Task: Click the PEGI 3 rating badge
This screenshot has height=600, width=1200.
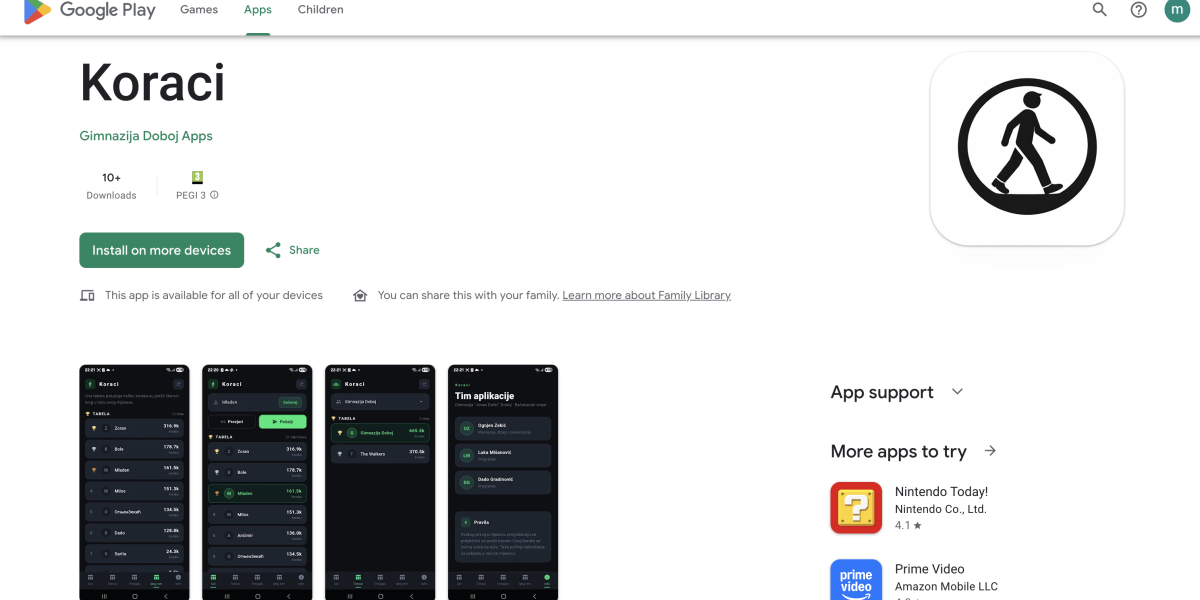Action: tap(197, 177)
